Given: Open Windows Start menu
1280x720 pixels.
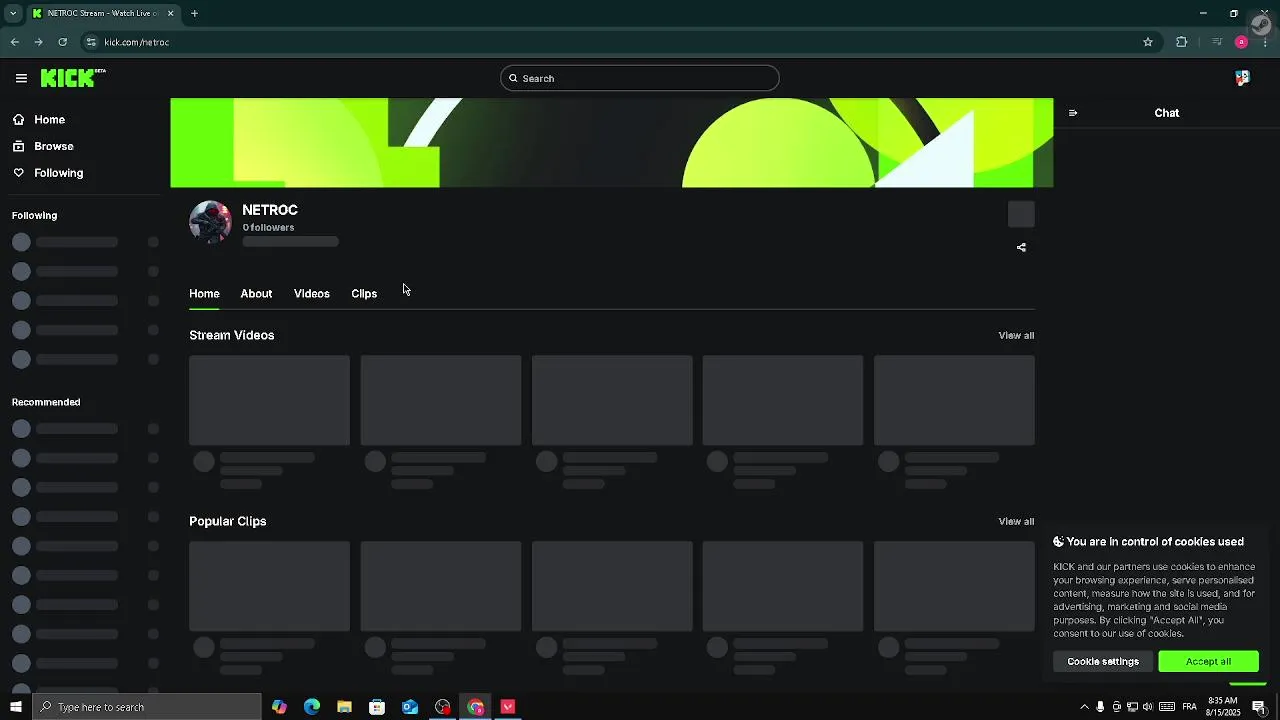Looking at the screenshot, I should tap(16, 707).
